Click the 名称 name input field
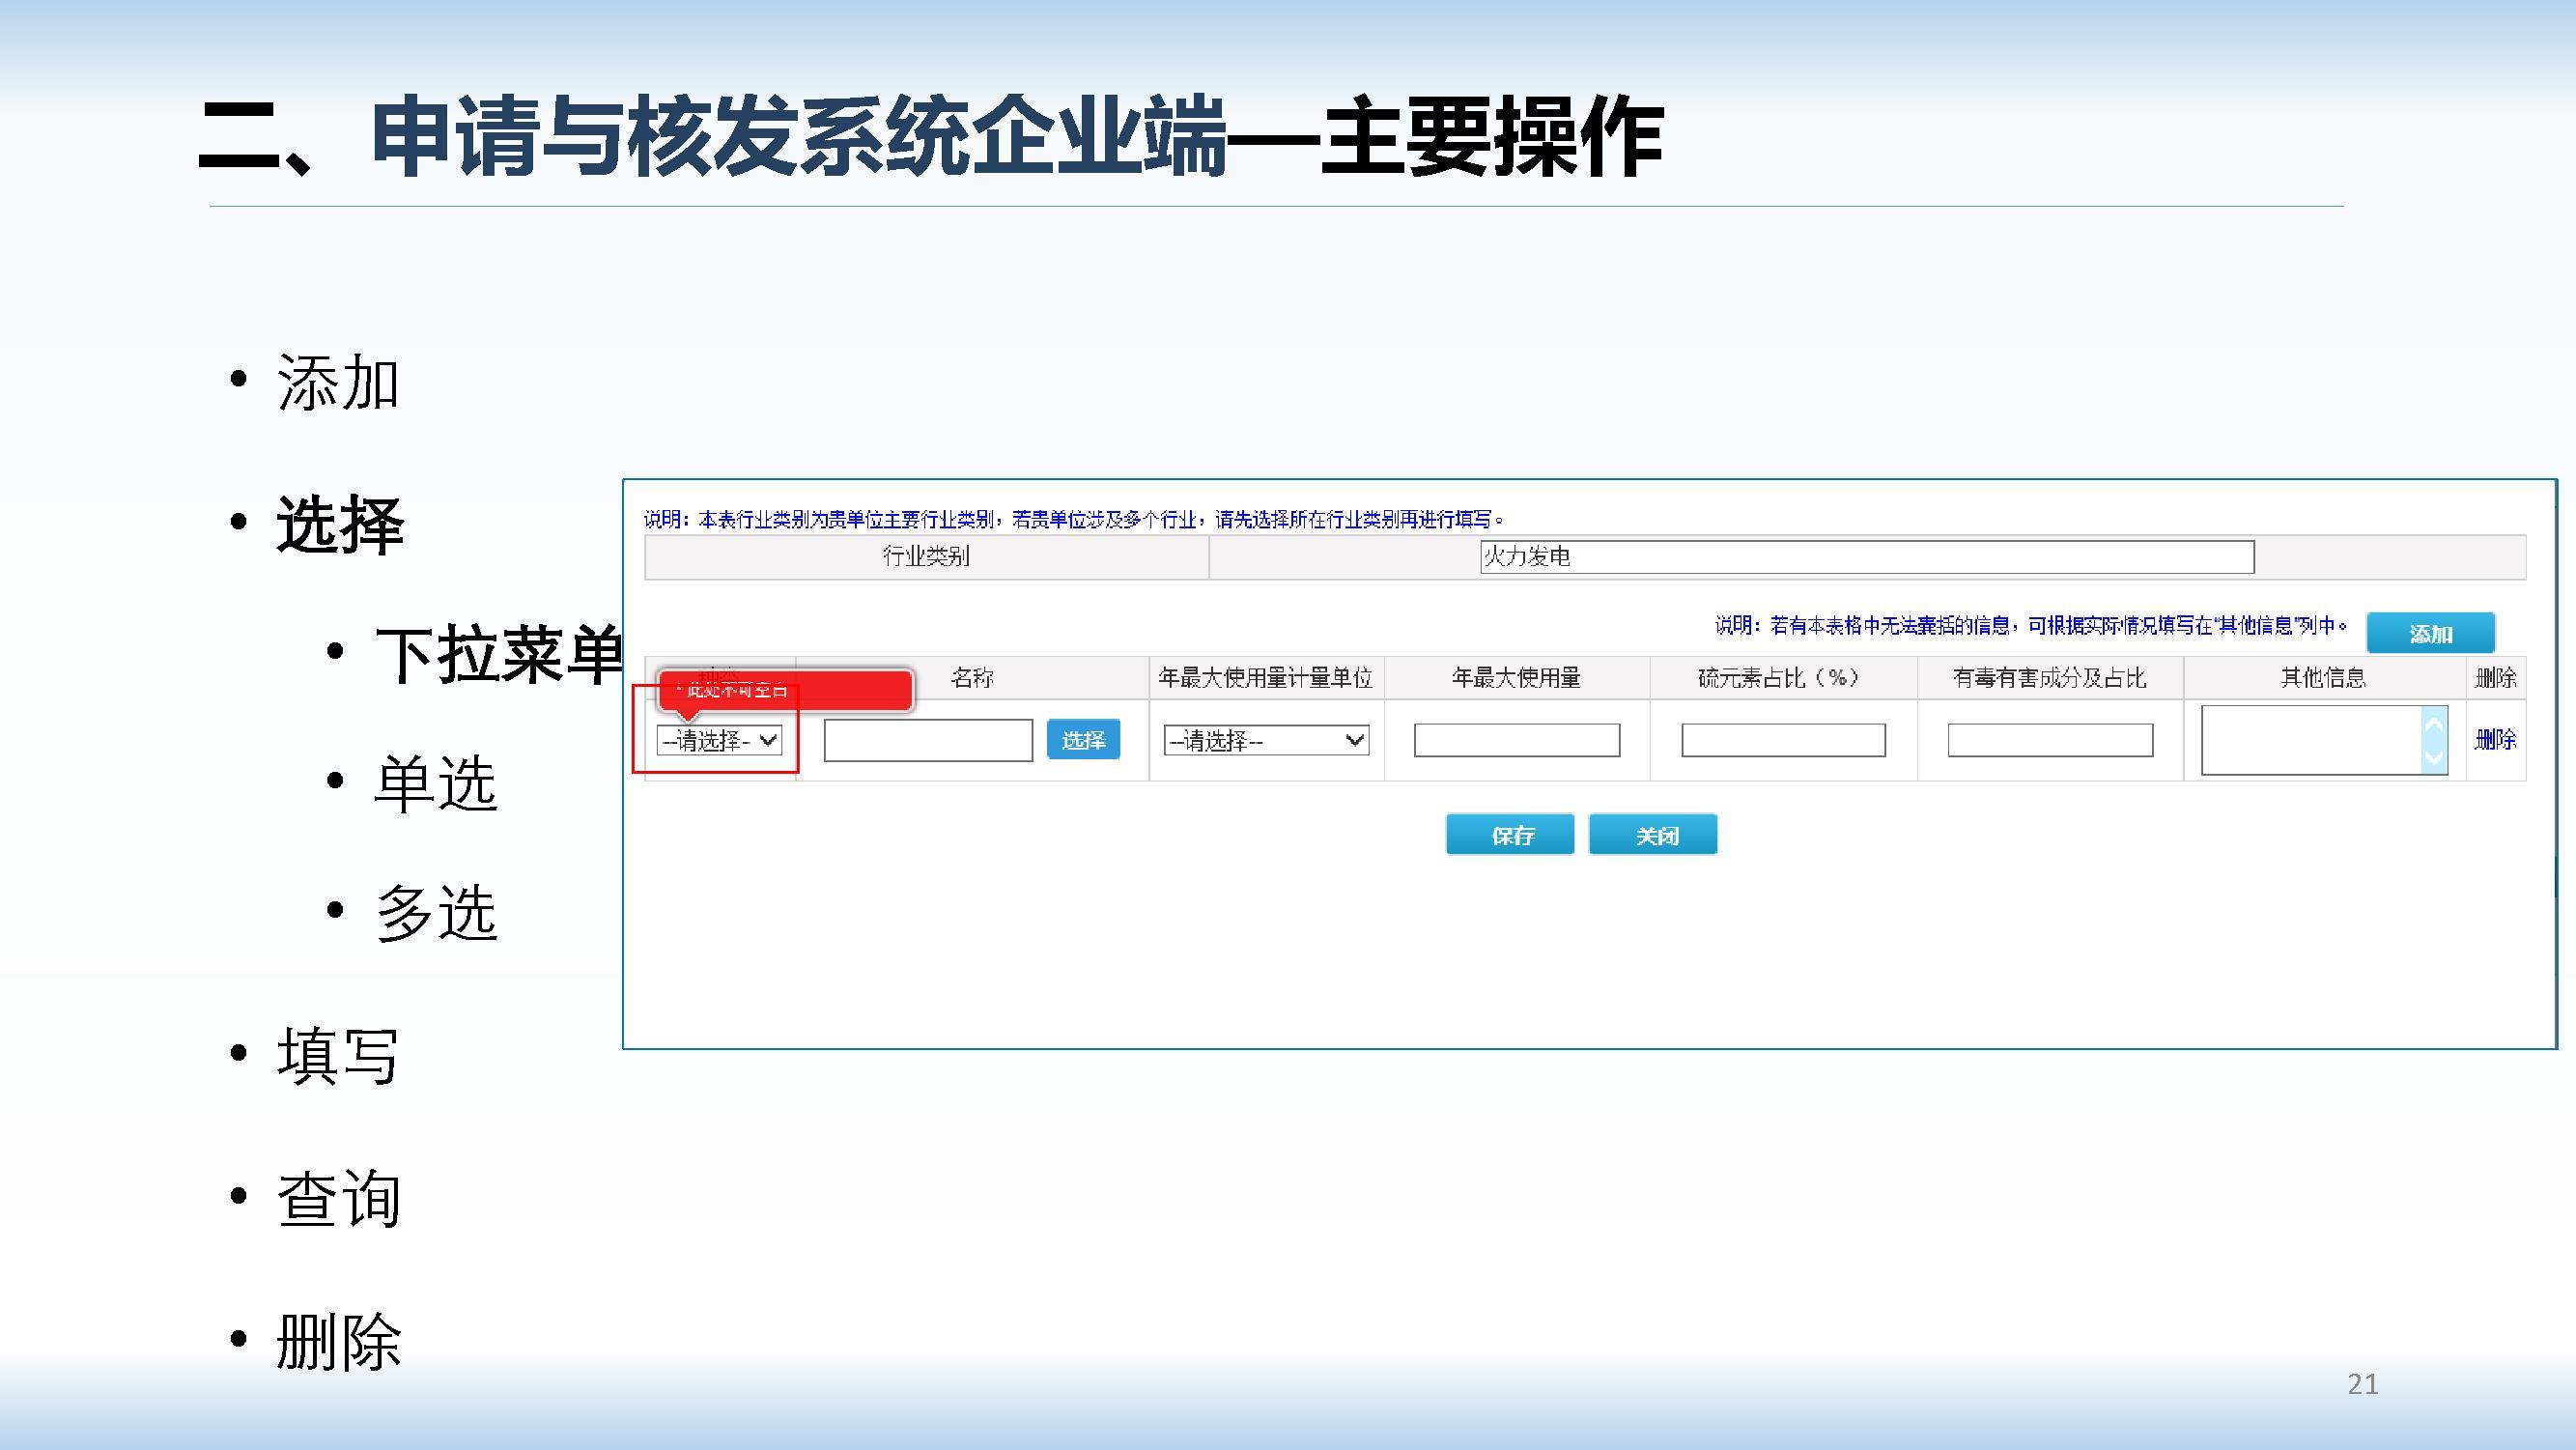Image resolution: width=2576 pixels, height=1450 pixels. click(x=928, y=741)
